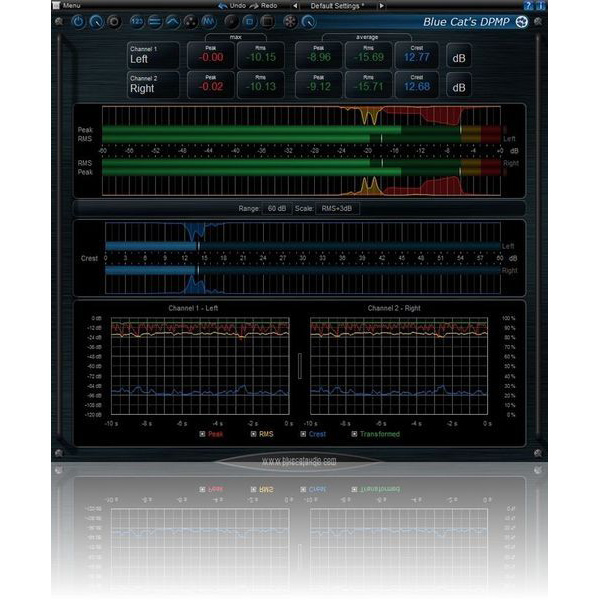This screenshot has height=600, width=600.
Task: Click Right average Peak value -9.12
Action: point(319,85)
